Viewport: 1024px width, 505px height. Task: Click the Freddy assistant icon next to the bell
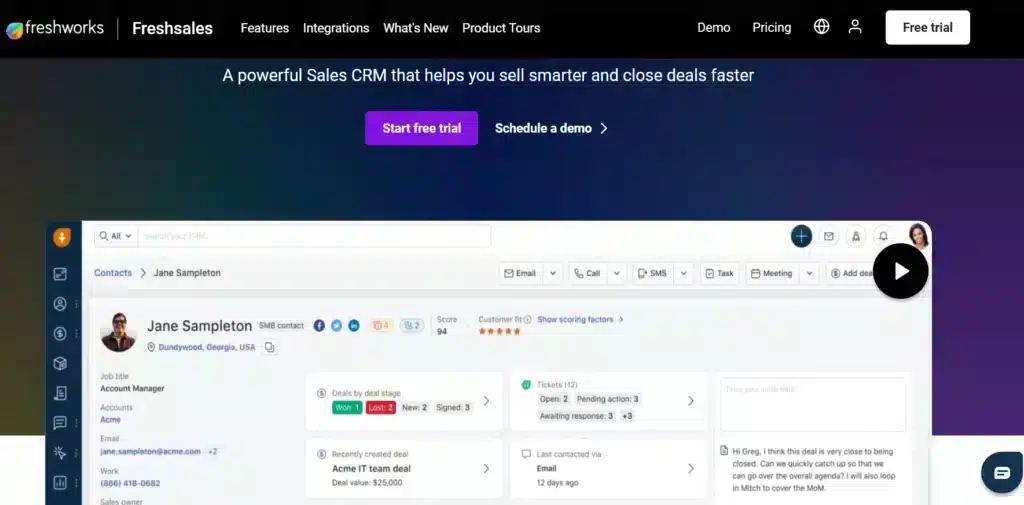pyautogui.click(x=856, y=236)
